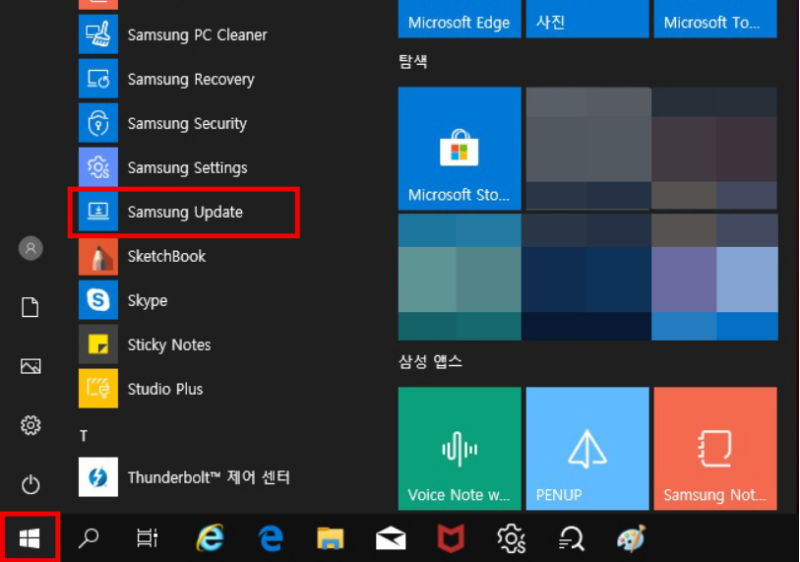Open the Microsoft Store tile
Image resolution: width=800 pixels, height=562 pixels.
pos(459,148)
